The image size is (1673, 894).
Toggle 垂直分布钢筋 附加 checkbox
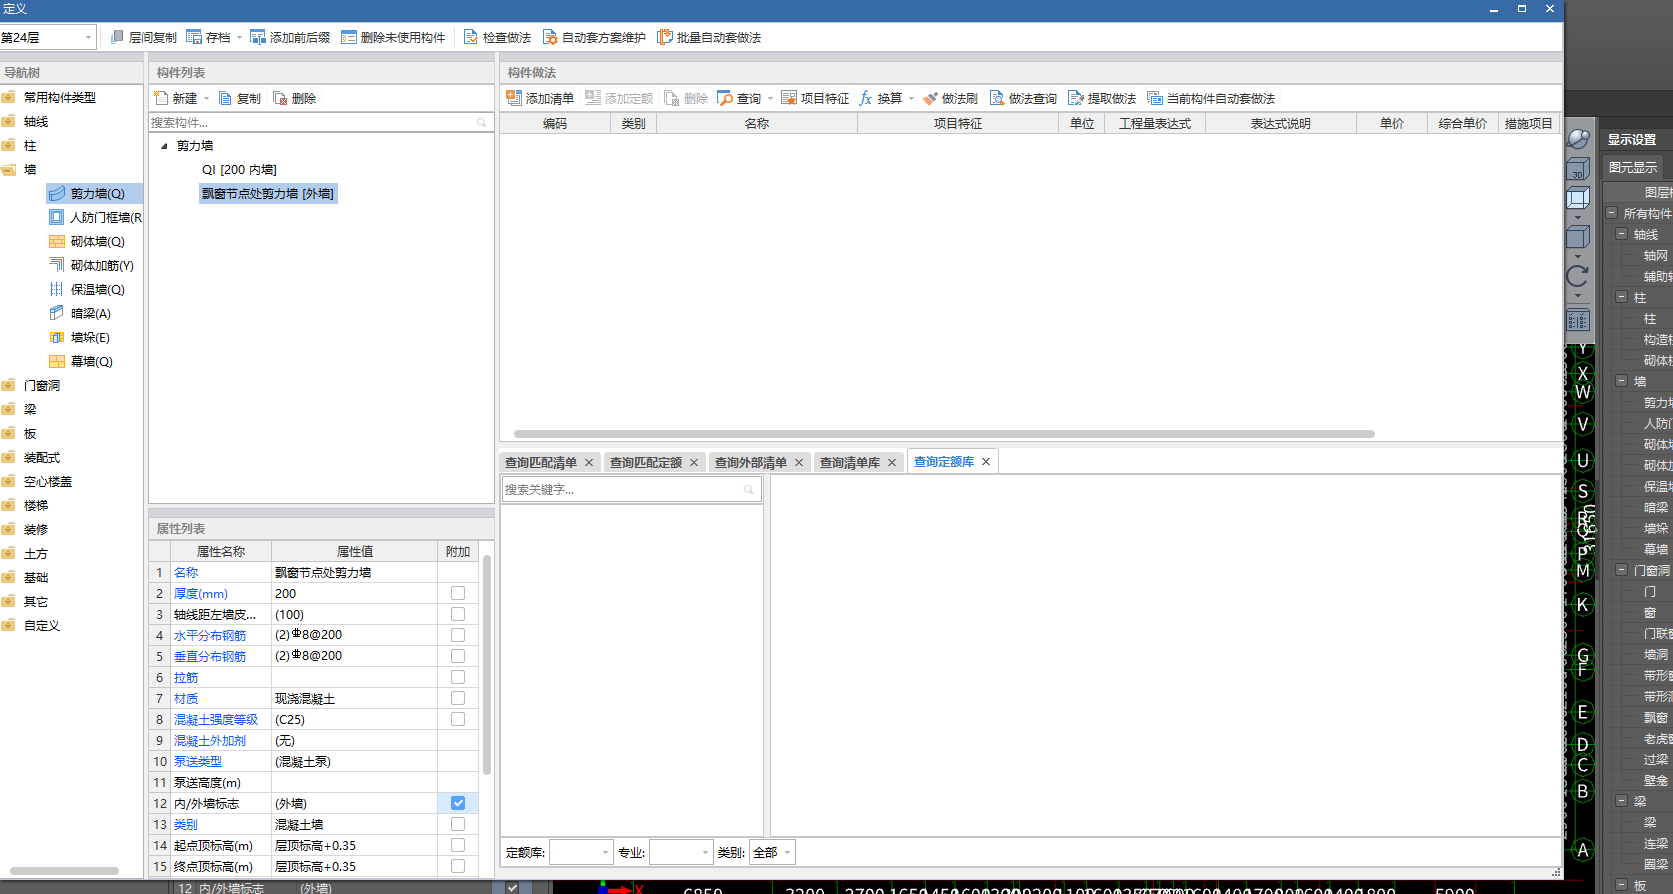[458, 656]
